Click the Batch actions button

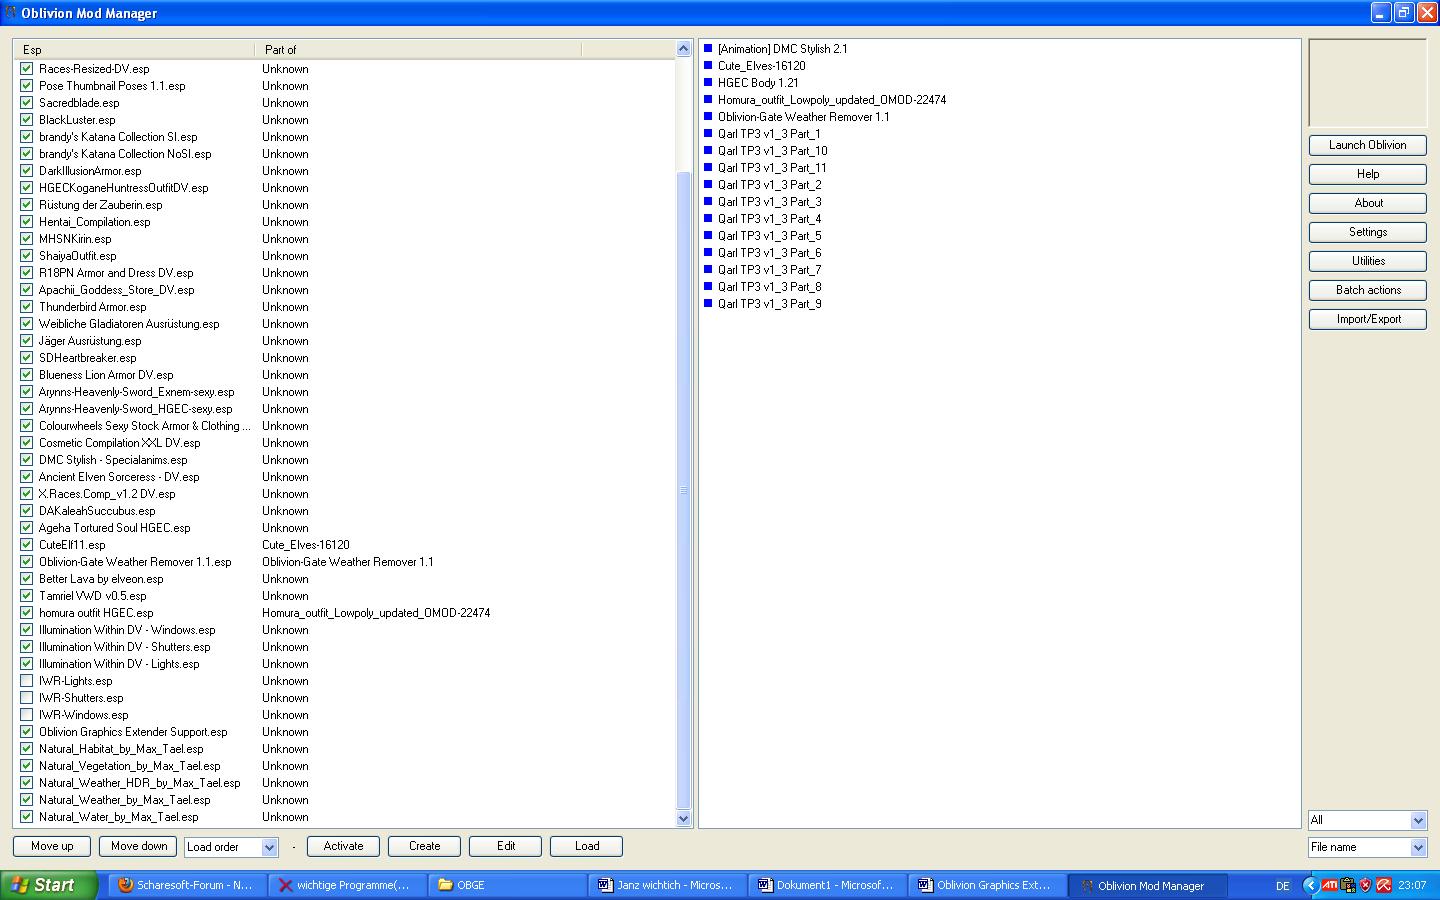click(1367, 290)
